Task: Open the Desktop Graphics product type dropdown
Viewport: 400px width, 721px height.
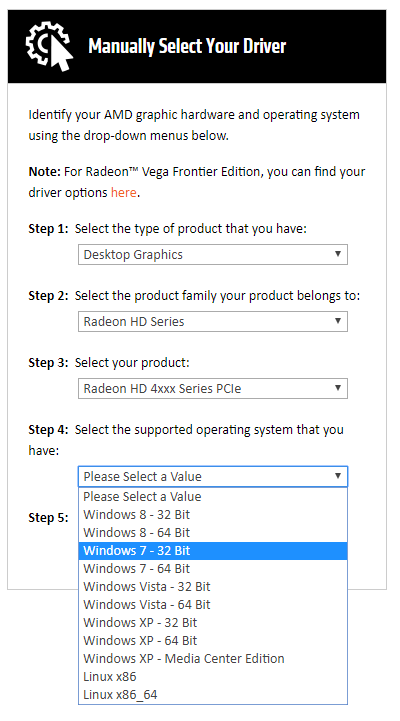Action: [x=213, y=254]
